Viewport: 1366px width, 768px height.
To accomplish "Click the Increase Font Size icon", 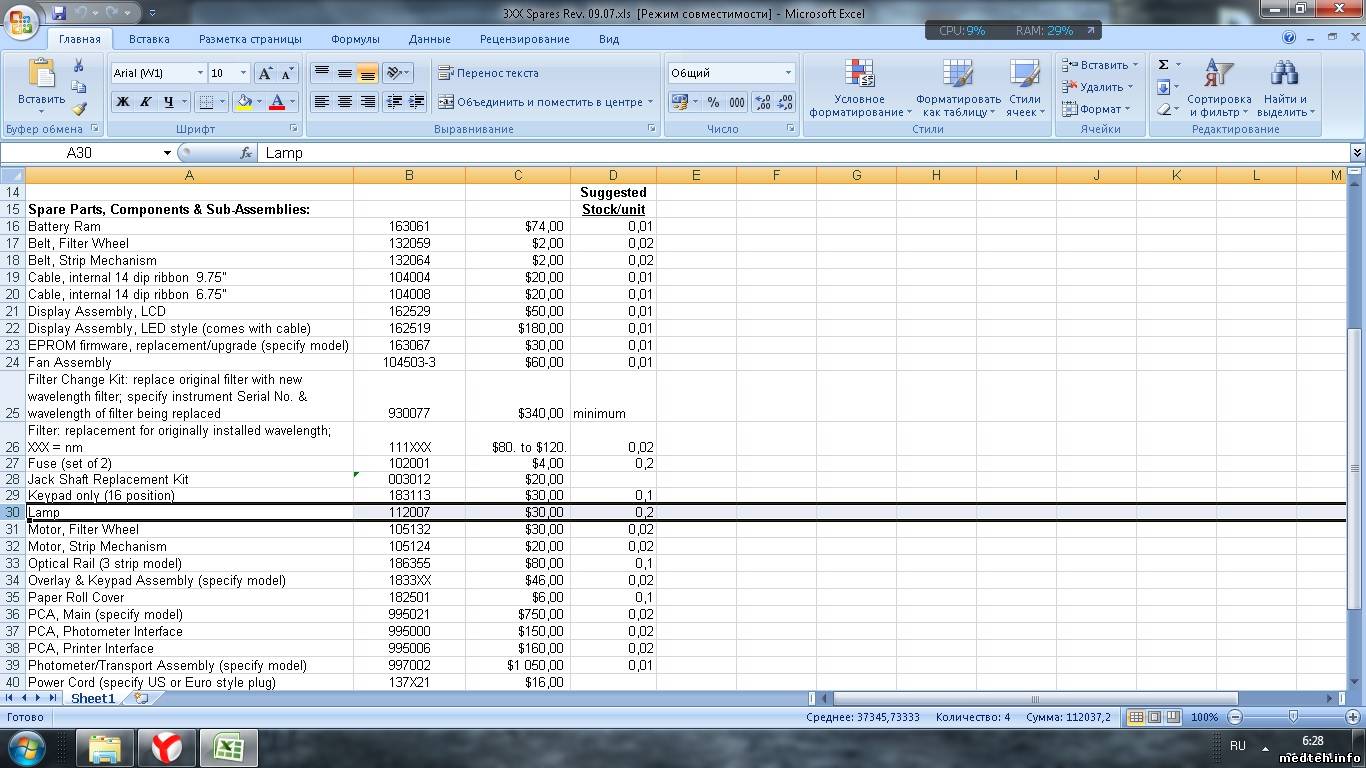I will pyautogui.click(x=265, y=73).
